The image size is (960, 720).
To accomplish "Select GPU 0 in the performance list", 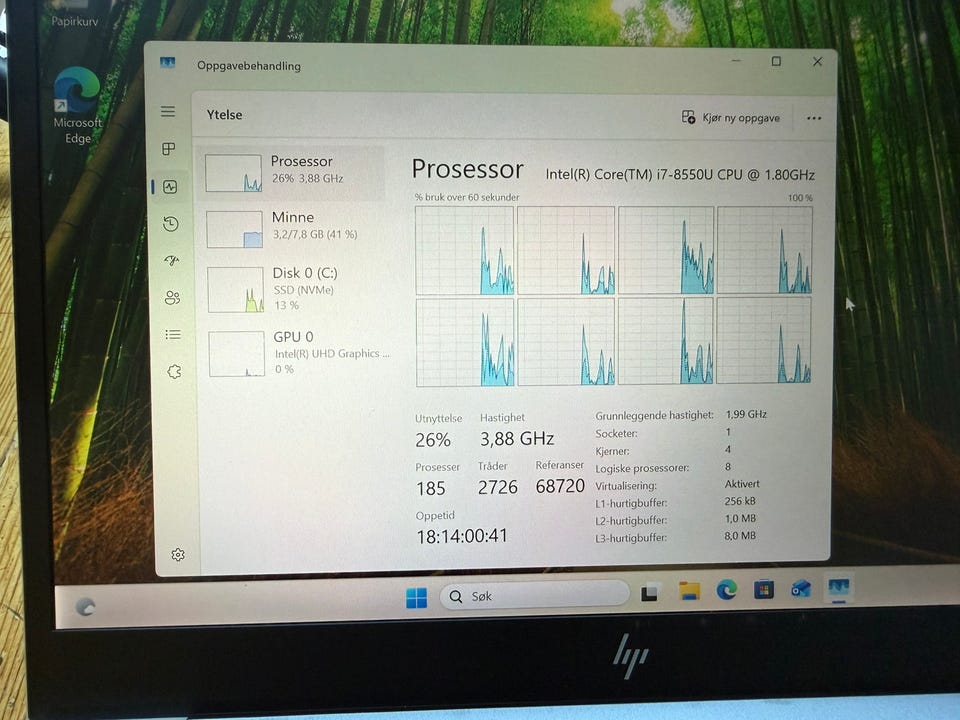I will [x=295, y=353].
